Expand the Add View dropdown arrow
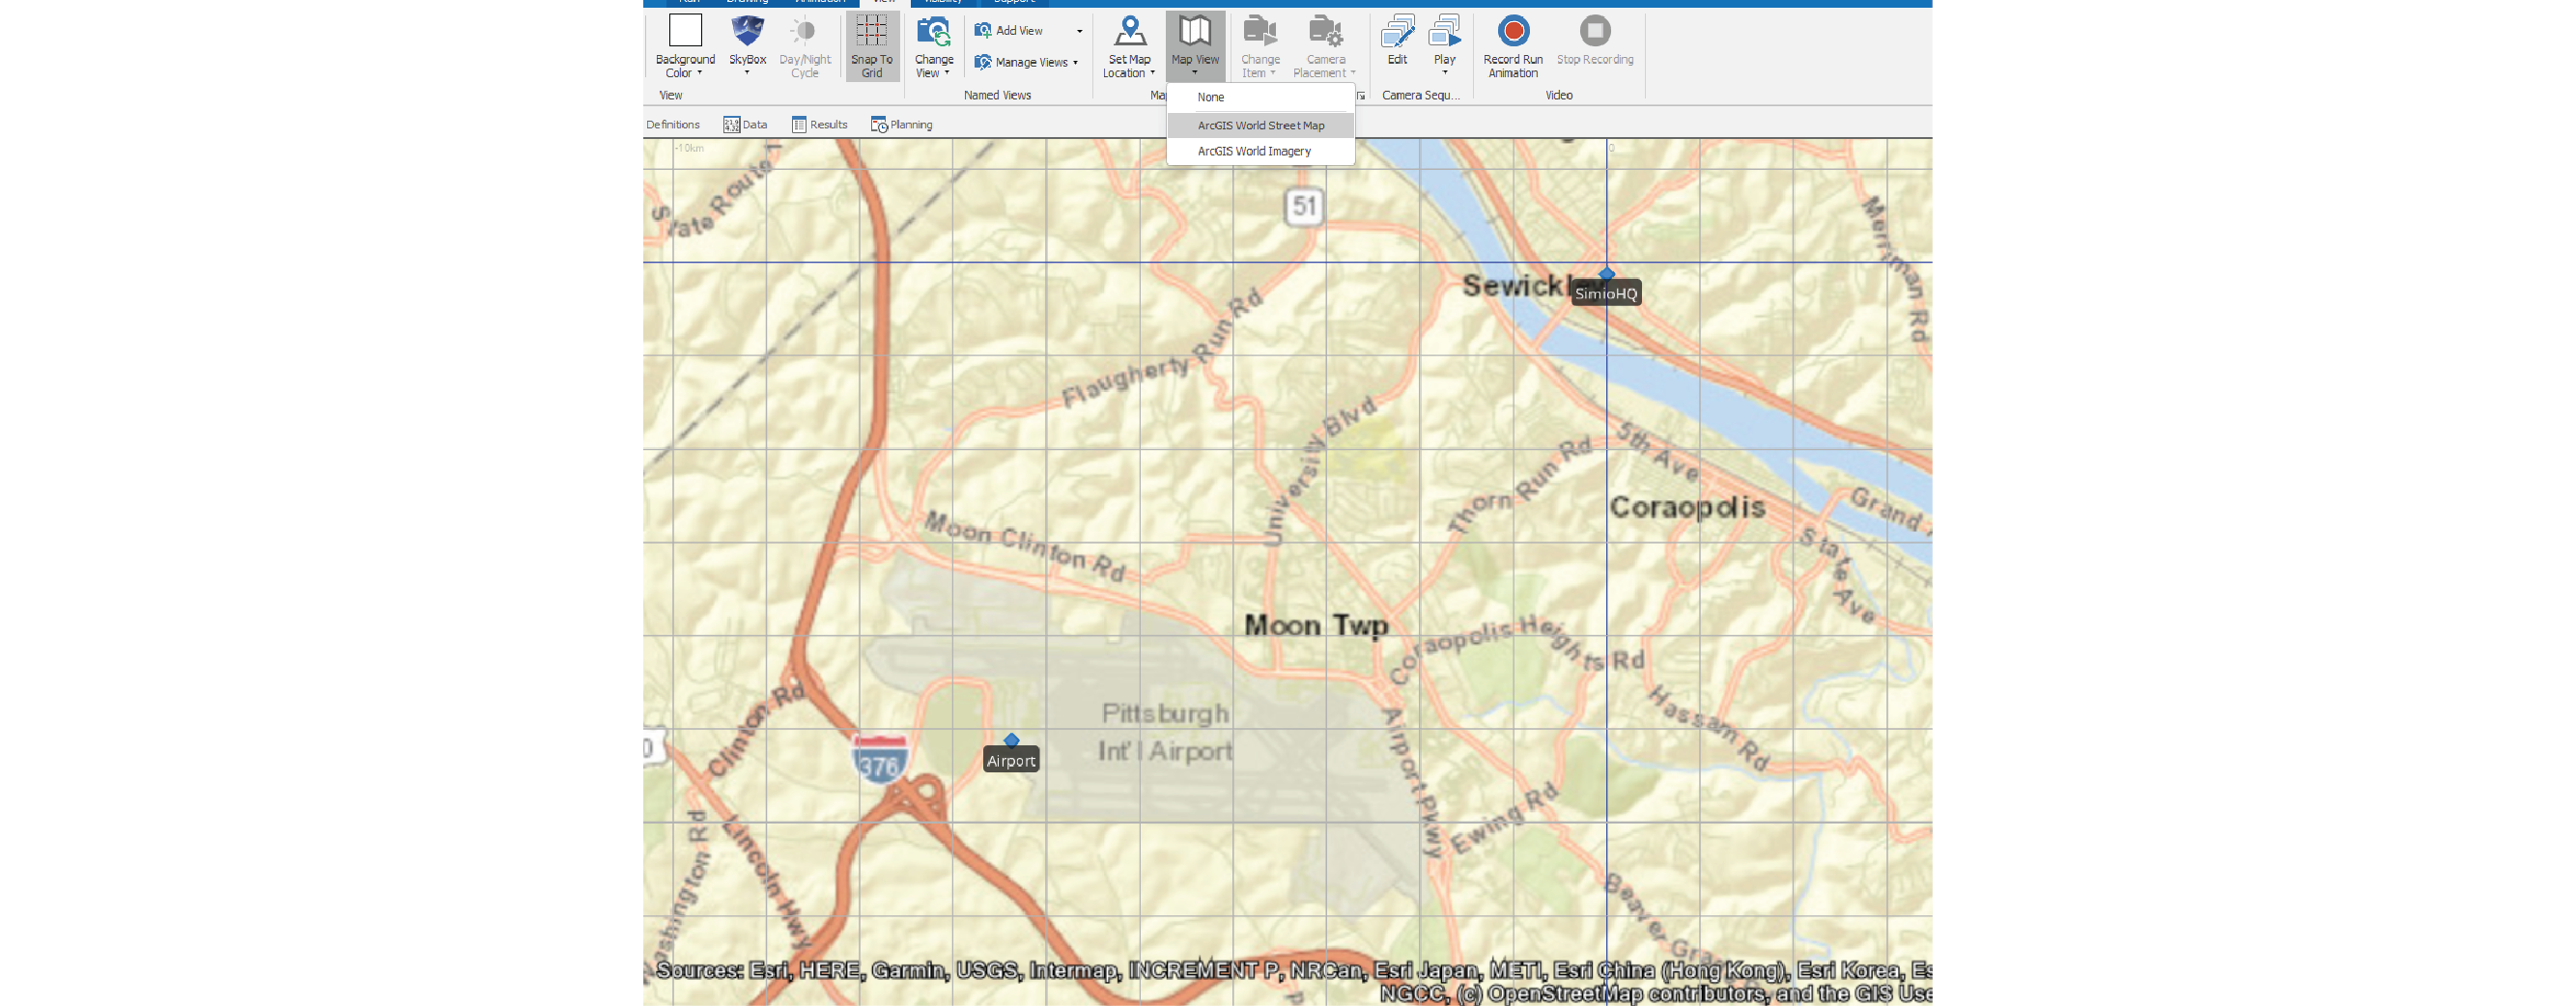This screenshot has height=1006, width=2576. point(1079,31)
